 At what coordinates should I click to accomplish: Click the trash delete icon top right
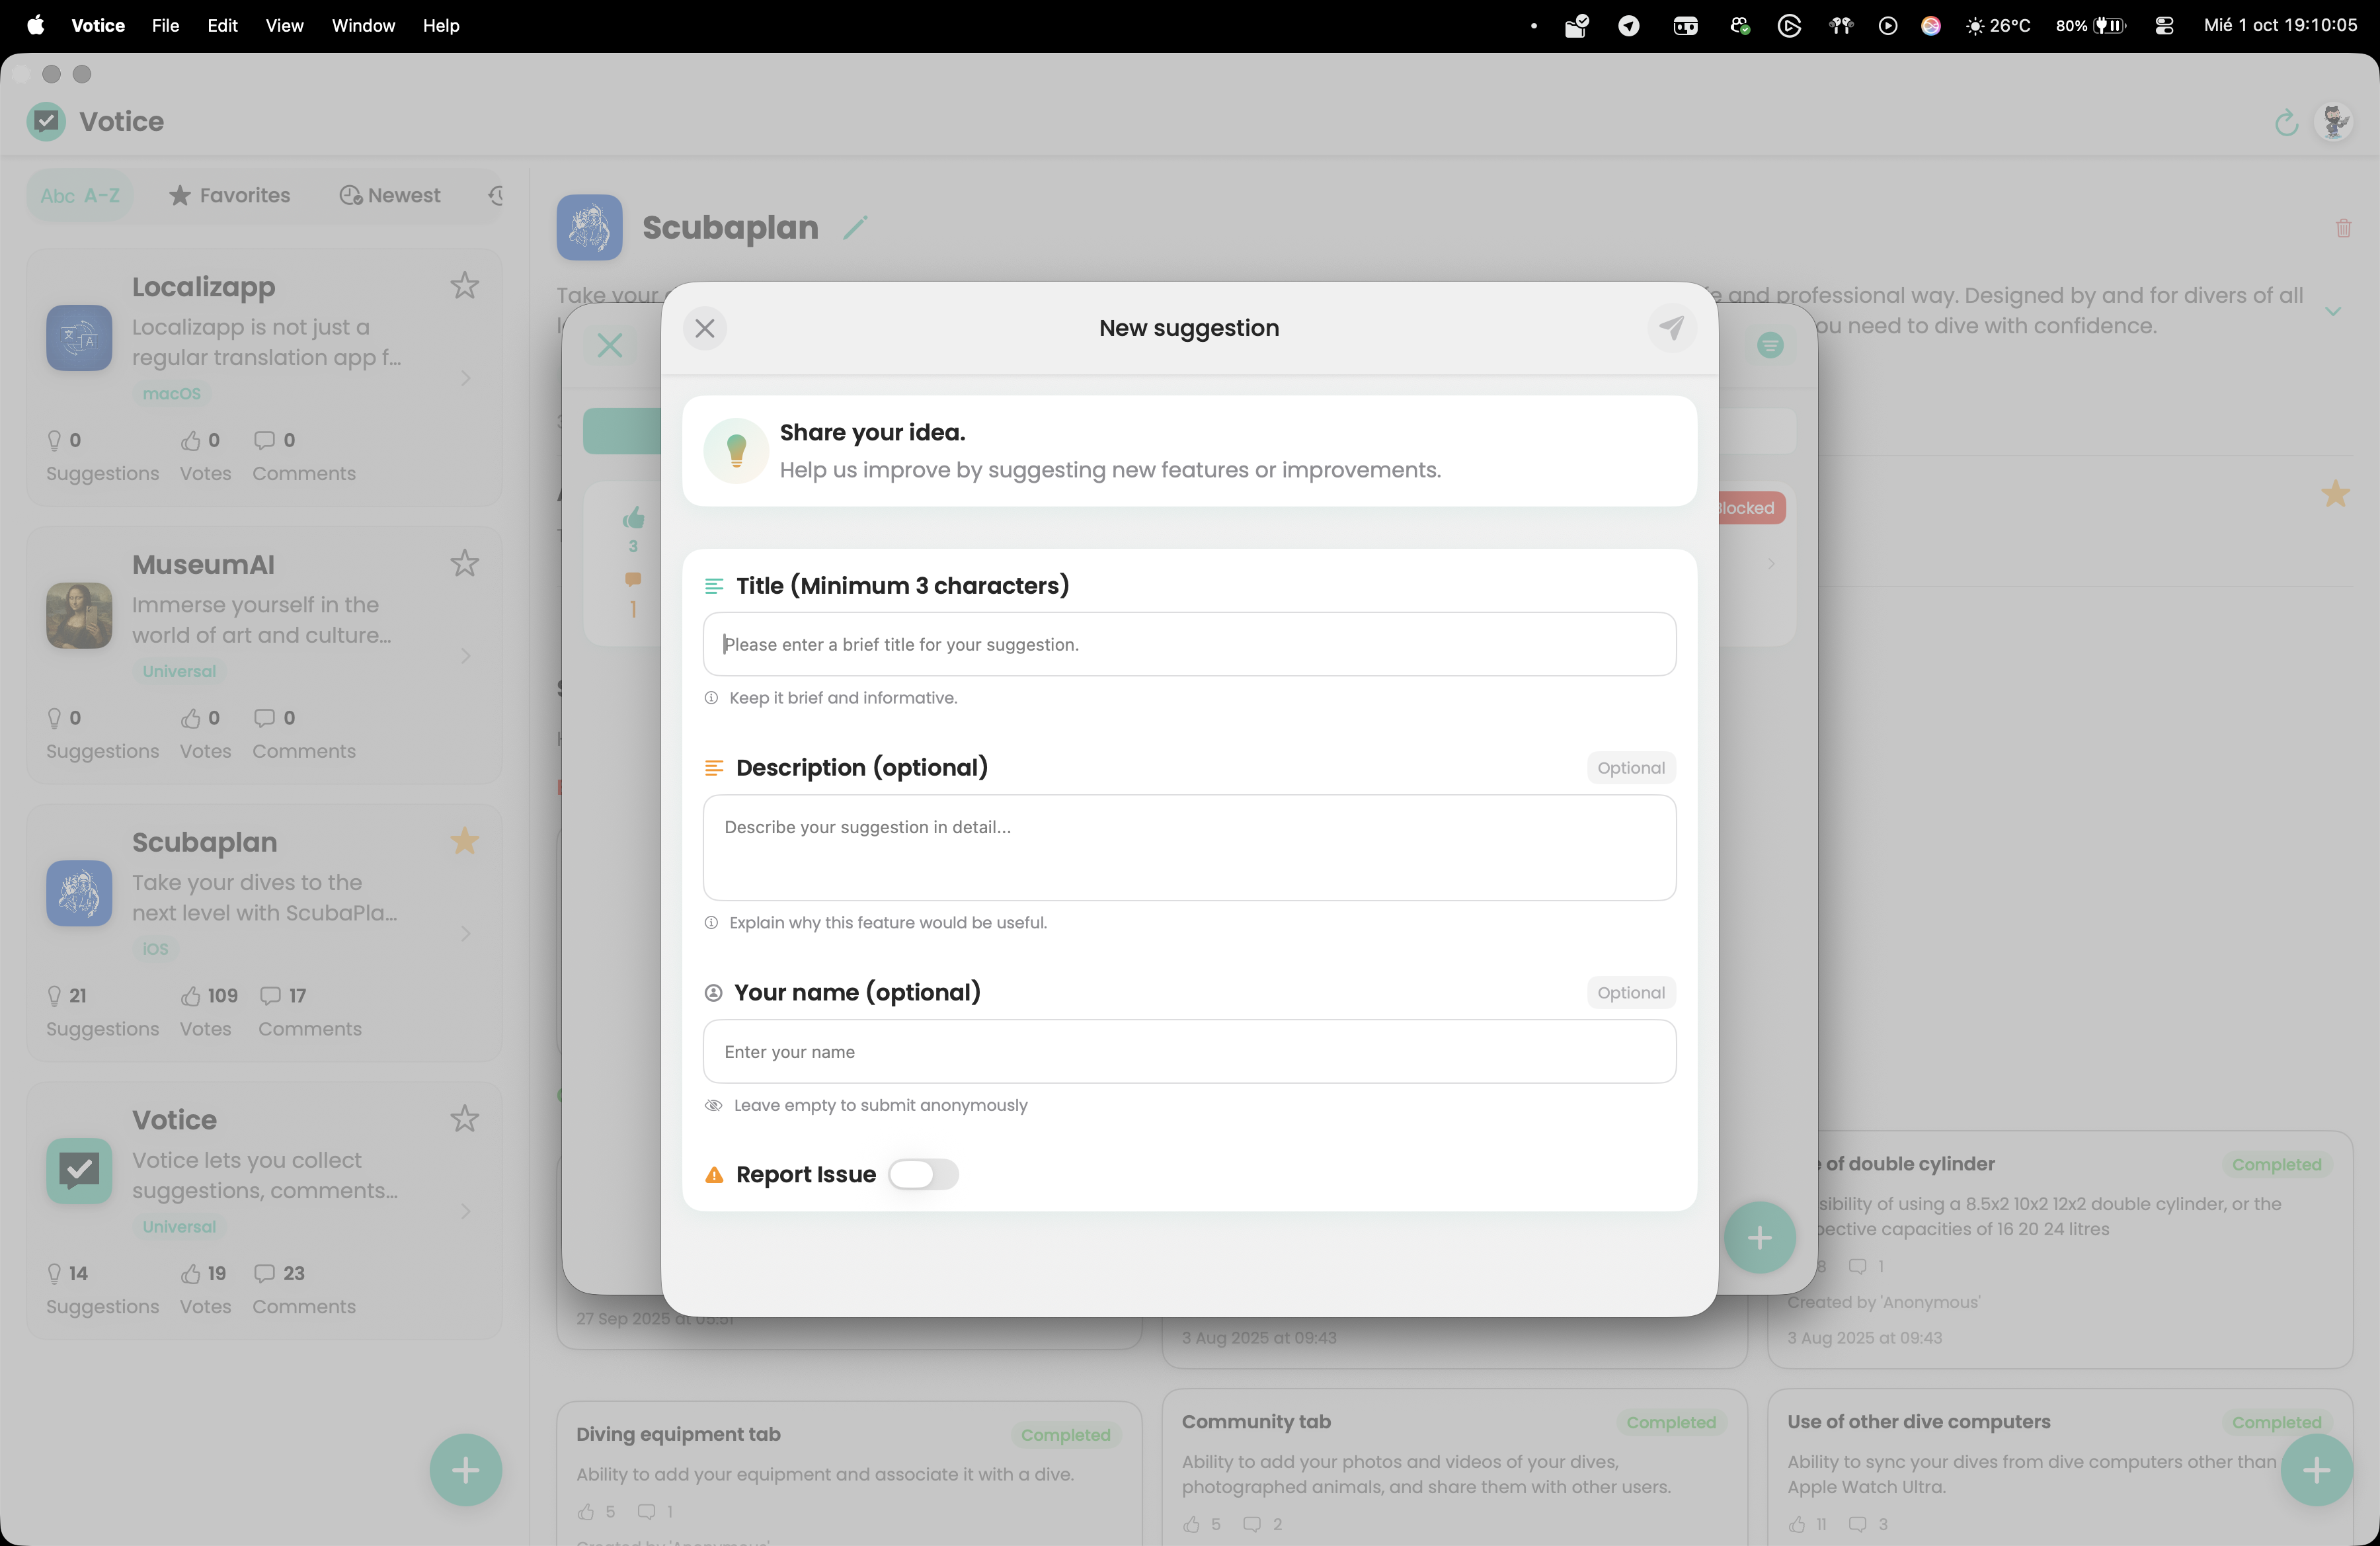[2344, 229]
